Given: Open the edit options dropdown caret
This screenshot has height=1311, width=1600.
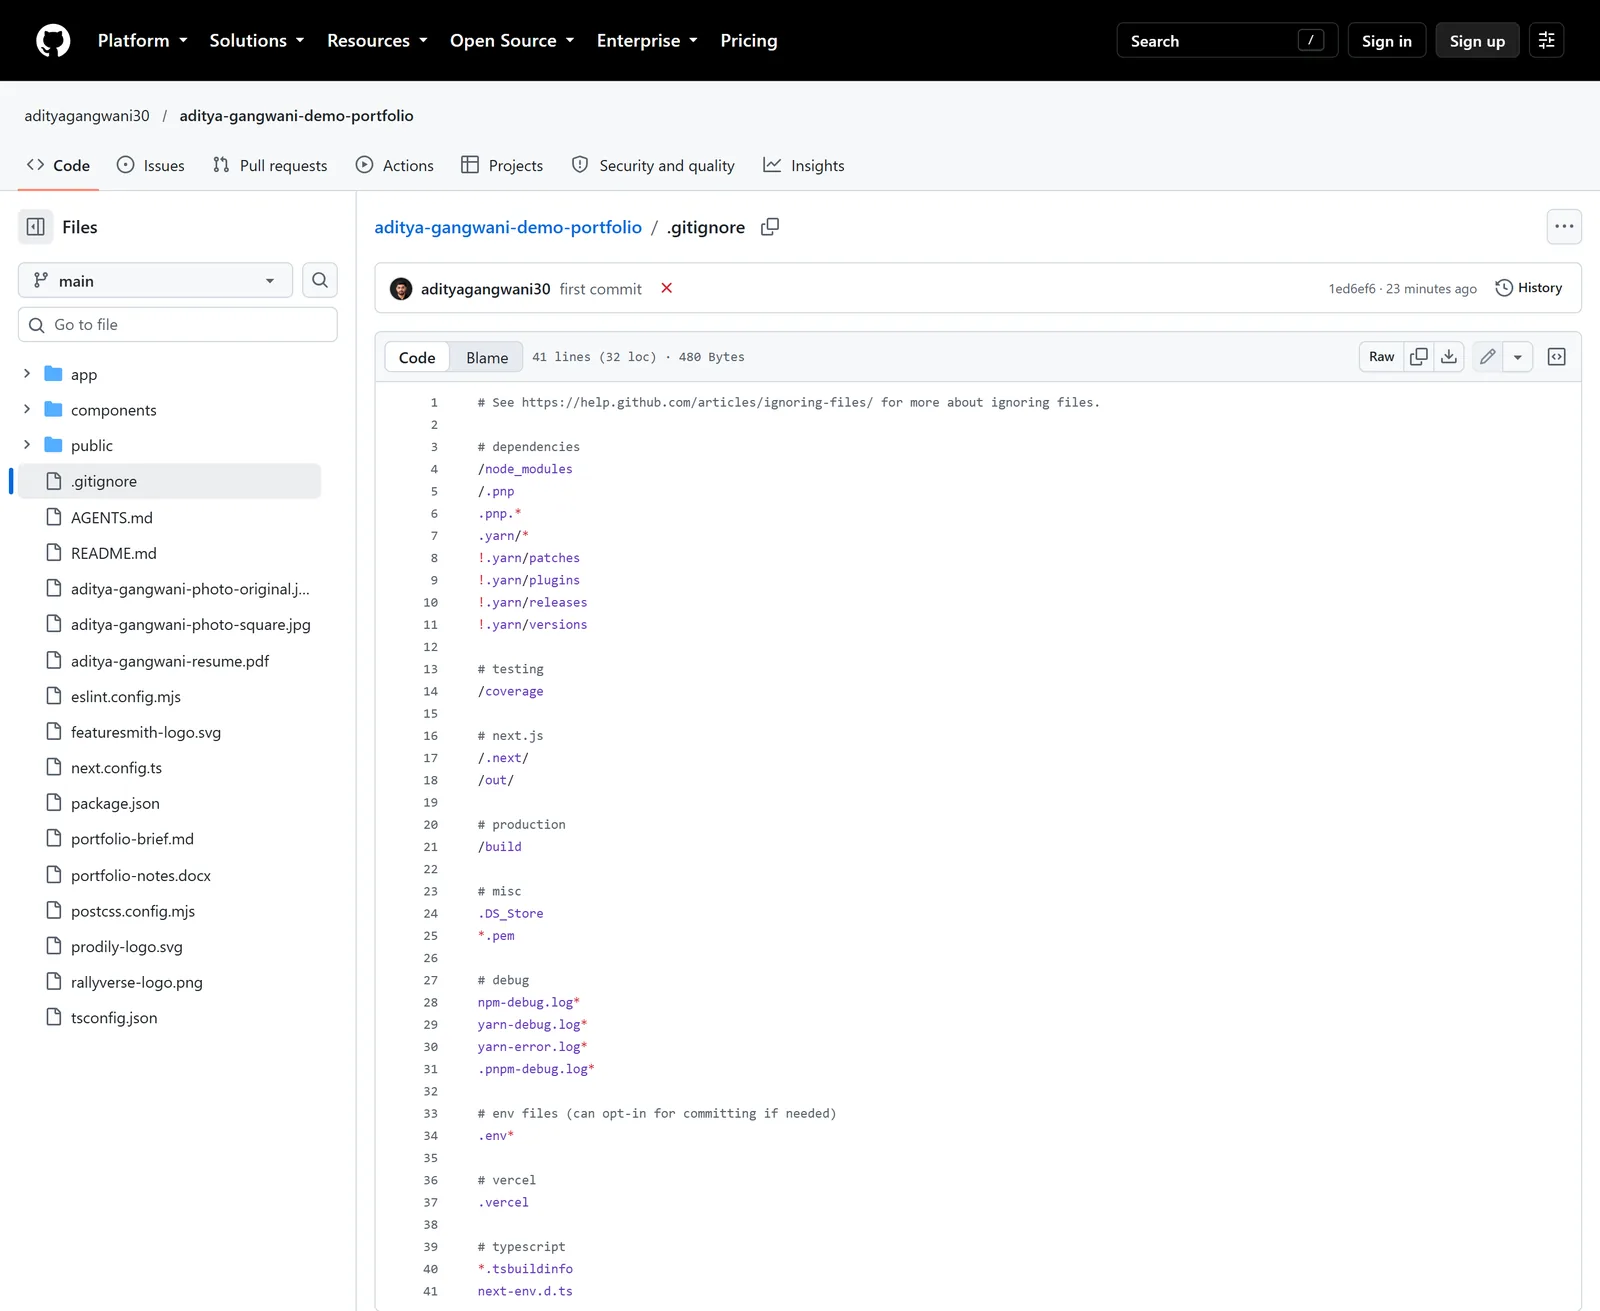Looking at the screenshot, I should [x=1518, y=357].
